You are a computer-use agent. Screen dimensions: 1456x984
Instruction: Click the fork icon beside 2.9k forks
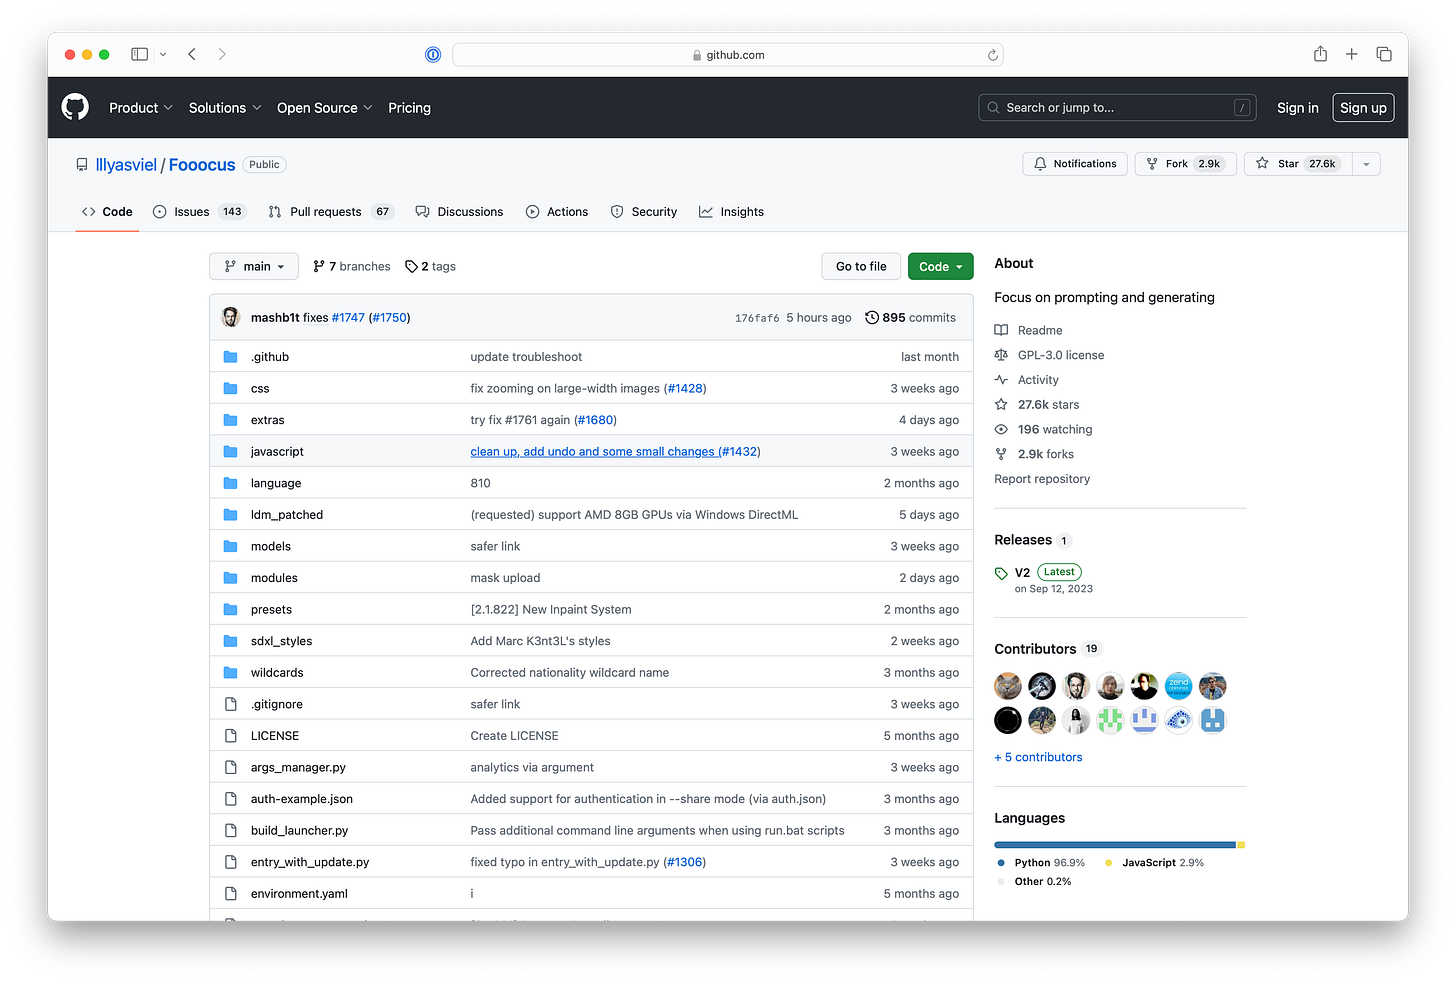coord(1001,454)
